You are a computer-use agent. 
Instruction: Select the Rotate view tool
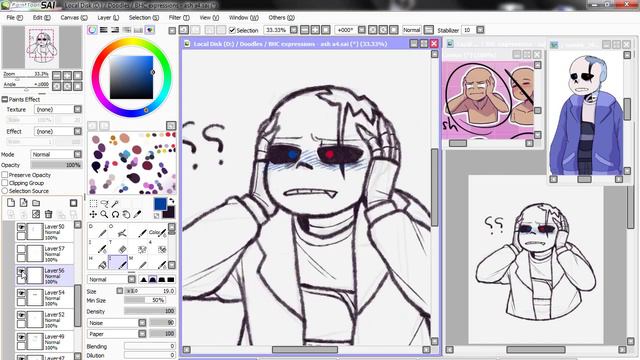(116, 214)
